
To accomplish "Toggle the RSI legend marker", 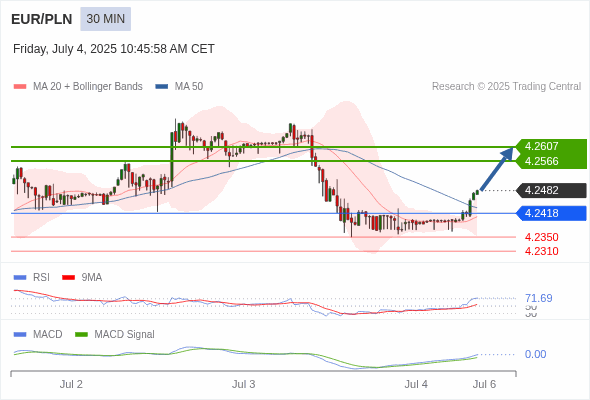I will [20, 278].
